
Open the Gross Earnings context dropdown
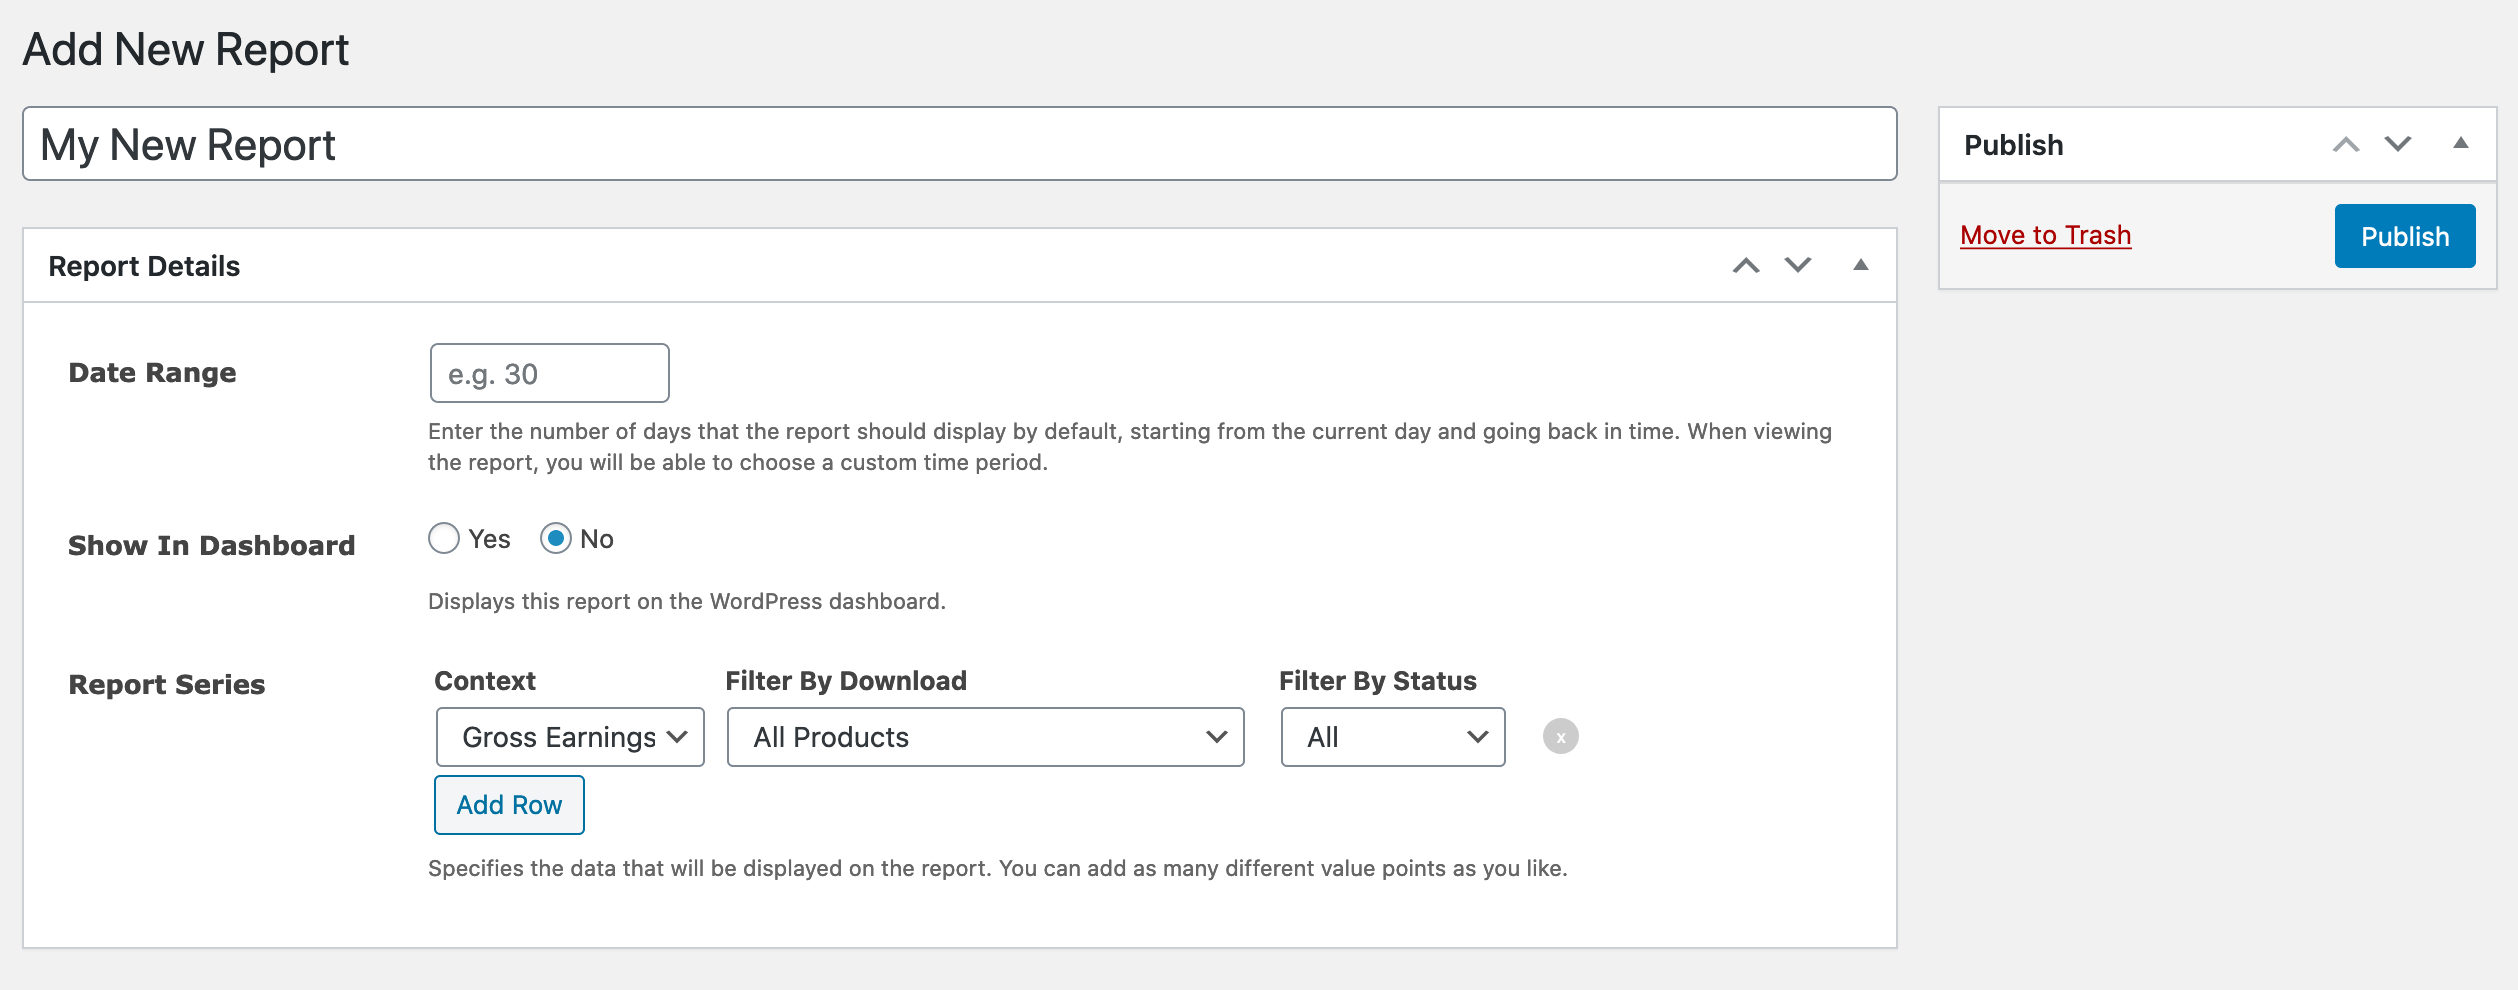click(570, 737)
